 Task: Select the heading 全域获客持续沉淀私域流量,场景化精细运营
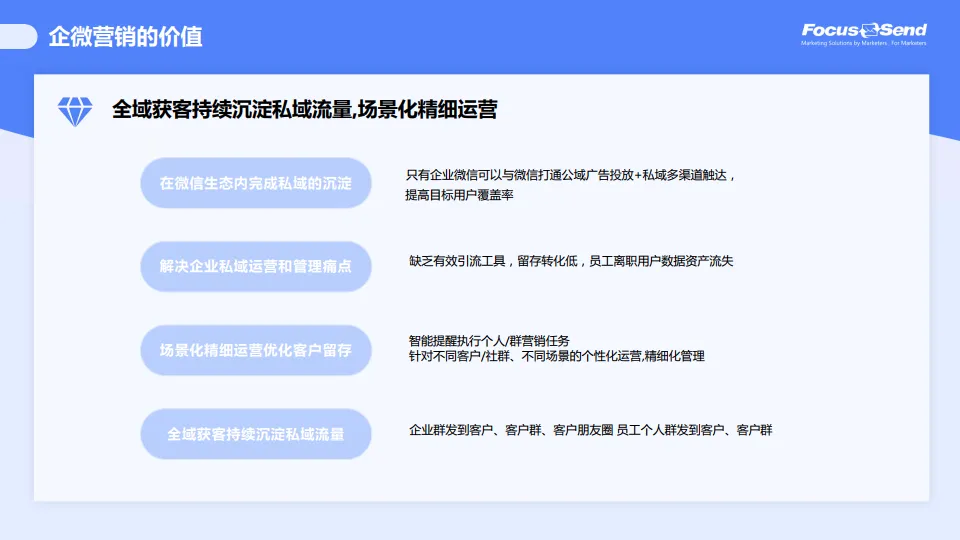[304, 110]
